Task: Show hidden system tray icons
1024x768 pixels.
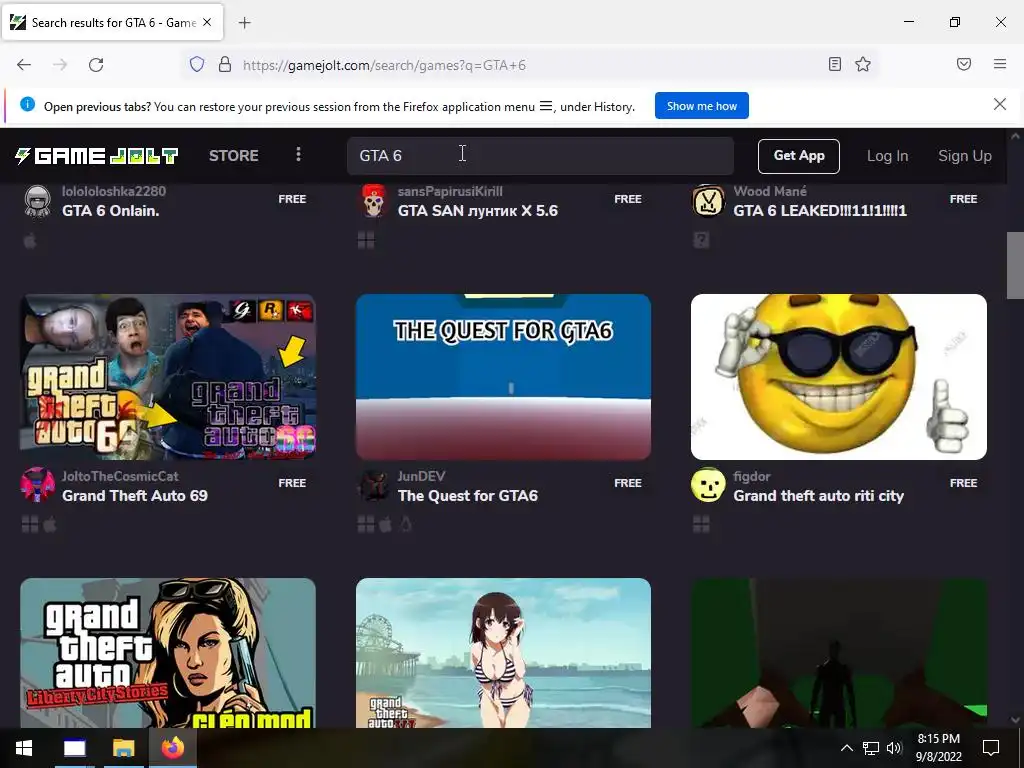Action: [x=846, y=748]
